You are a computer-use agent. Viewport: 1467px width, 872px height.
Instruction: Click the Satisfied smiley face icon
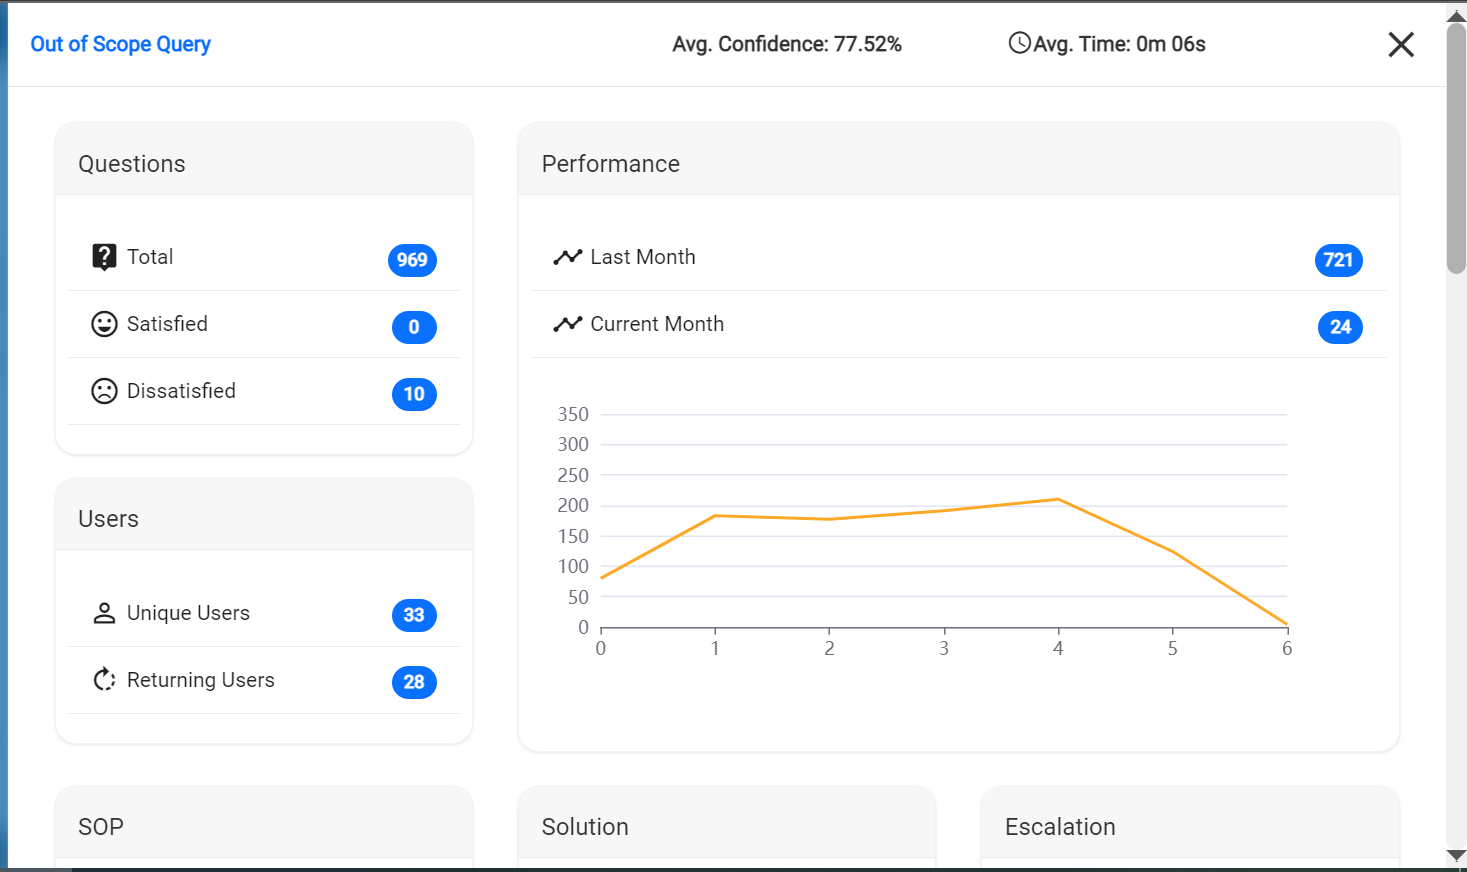point(104,324)
